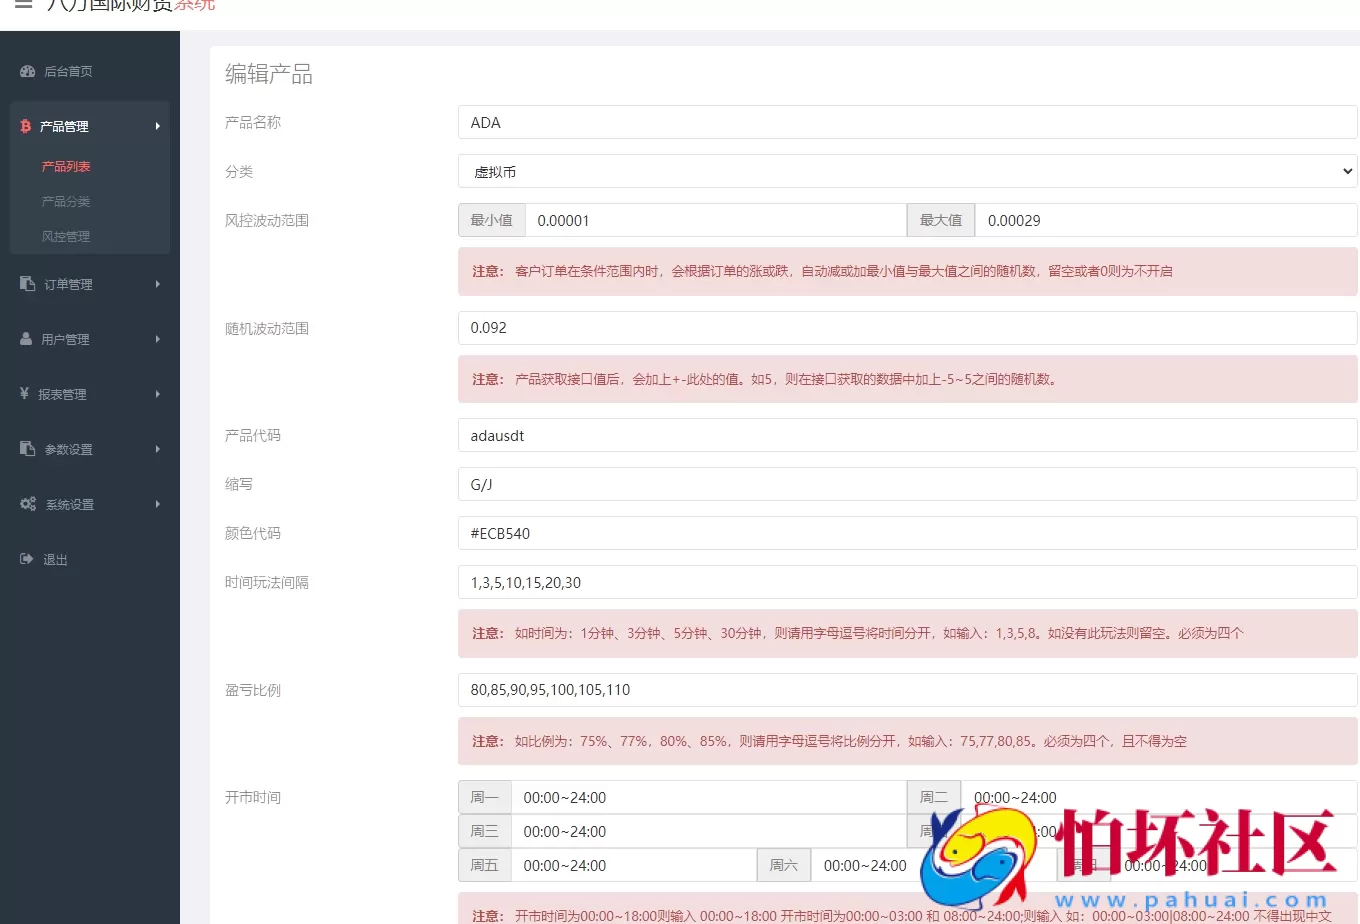Select 风控管理 in the sidebar

(x=66, y=236)
